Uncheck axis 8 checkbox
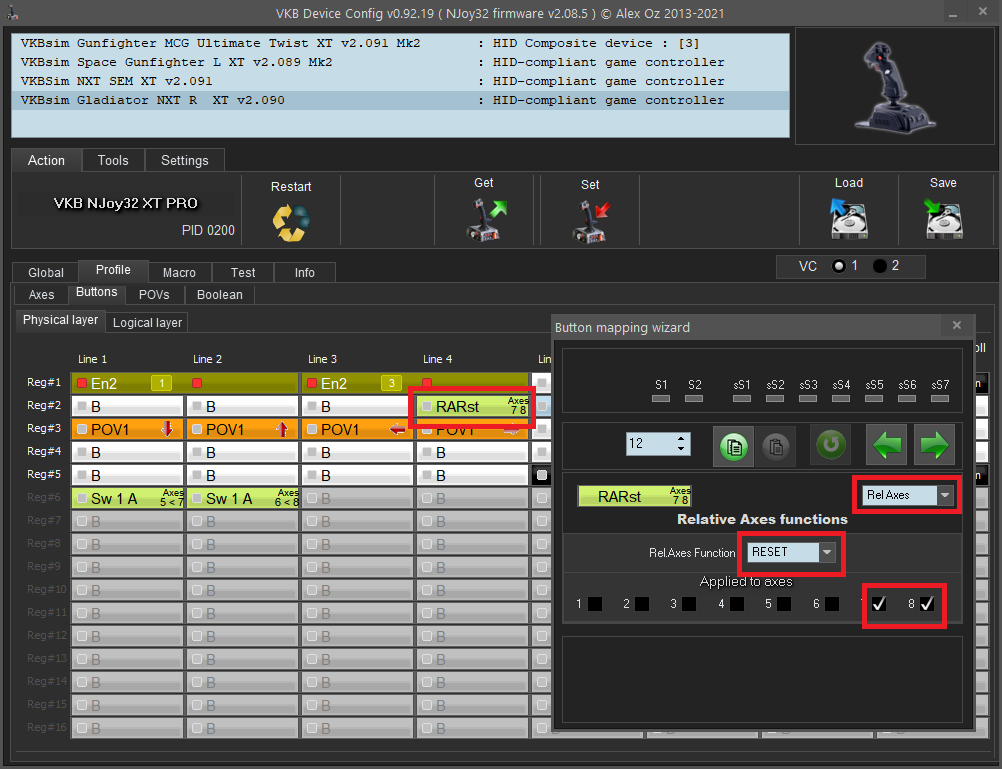This screenshot has width=1002, height=769. (927, 604)
